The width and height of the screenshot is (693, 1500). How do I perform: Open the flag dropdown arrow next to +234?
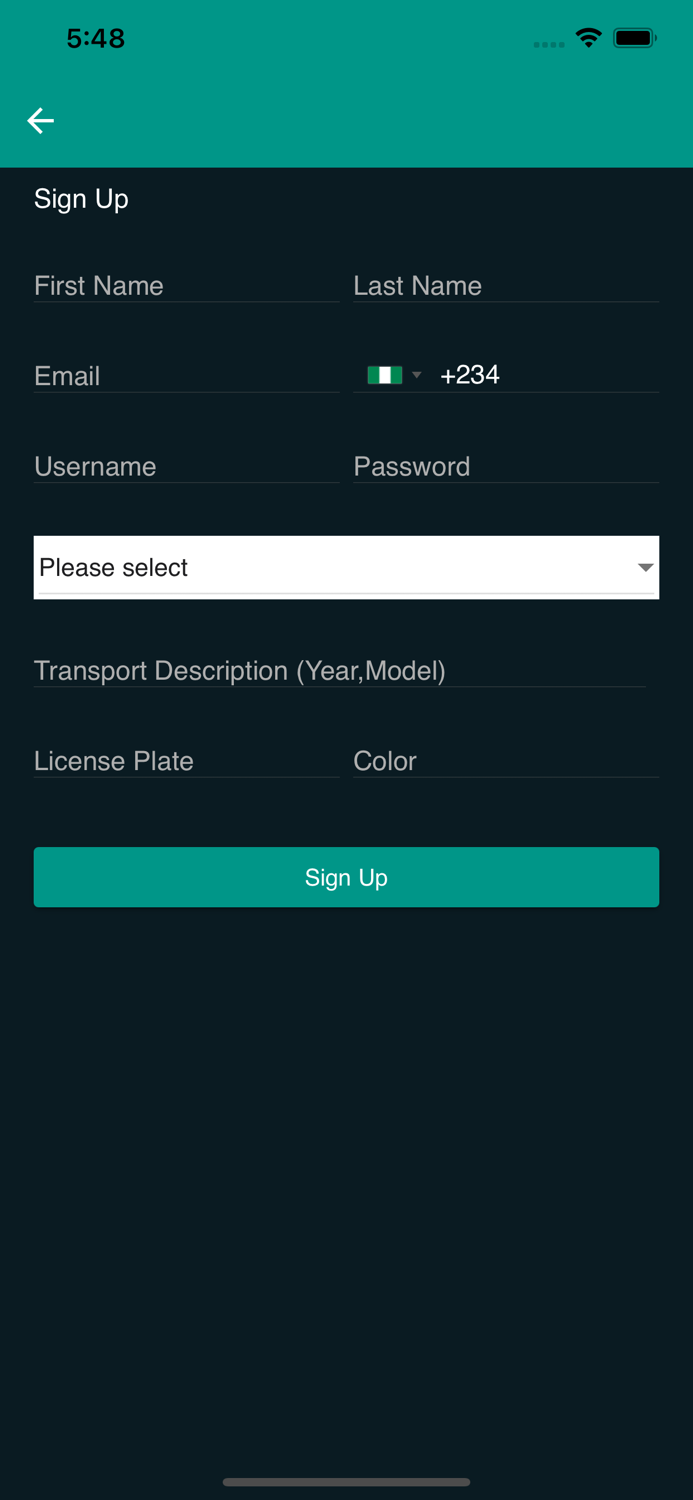(x=417, y=375)
